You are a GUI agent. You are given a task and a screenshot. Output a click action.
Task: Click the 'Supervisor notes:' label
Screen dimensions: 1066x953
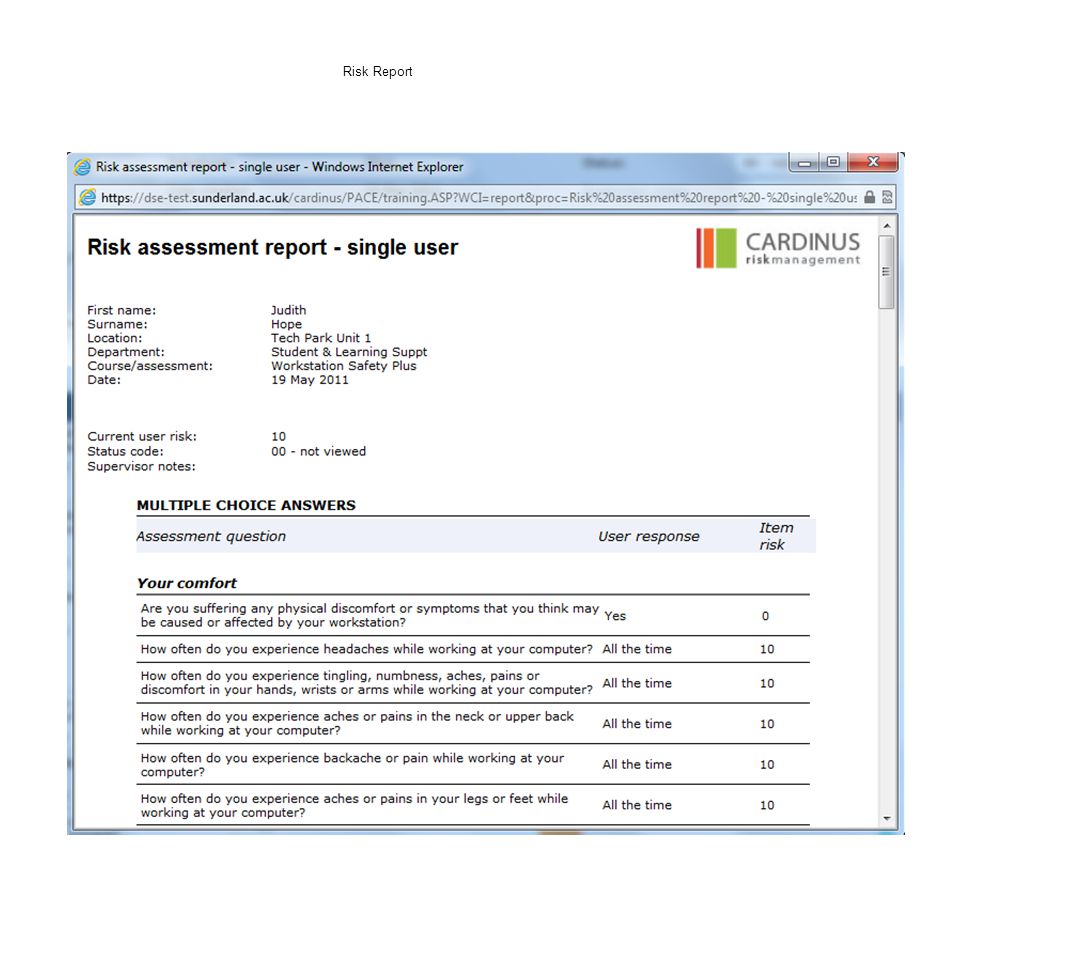click(141, 466)
